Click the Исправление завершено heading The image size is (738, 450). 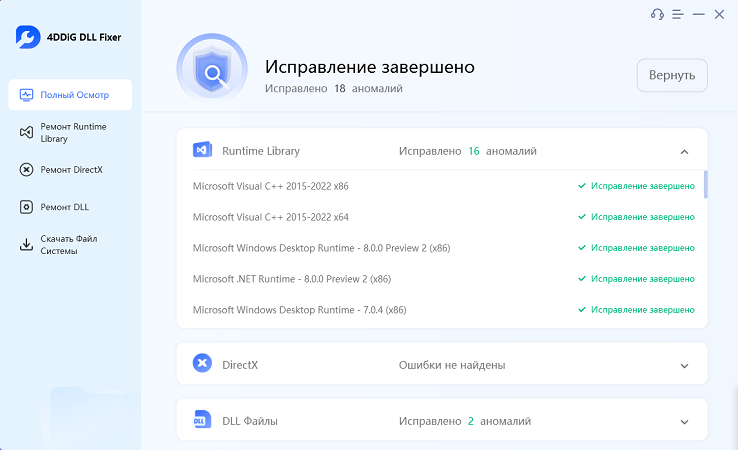(x=369, y=67)
